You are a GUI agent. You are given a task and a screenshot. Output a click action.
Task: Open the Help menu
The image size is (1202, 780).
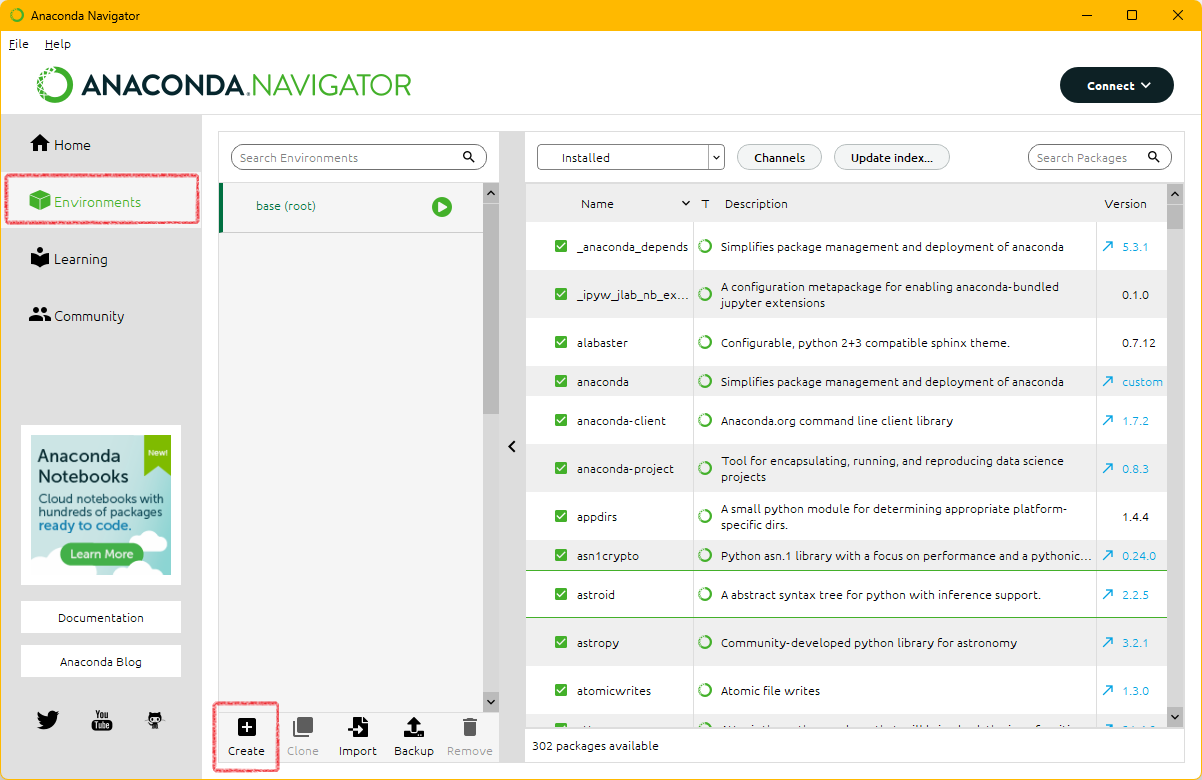pos(58,44)
